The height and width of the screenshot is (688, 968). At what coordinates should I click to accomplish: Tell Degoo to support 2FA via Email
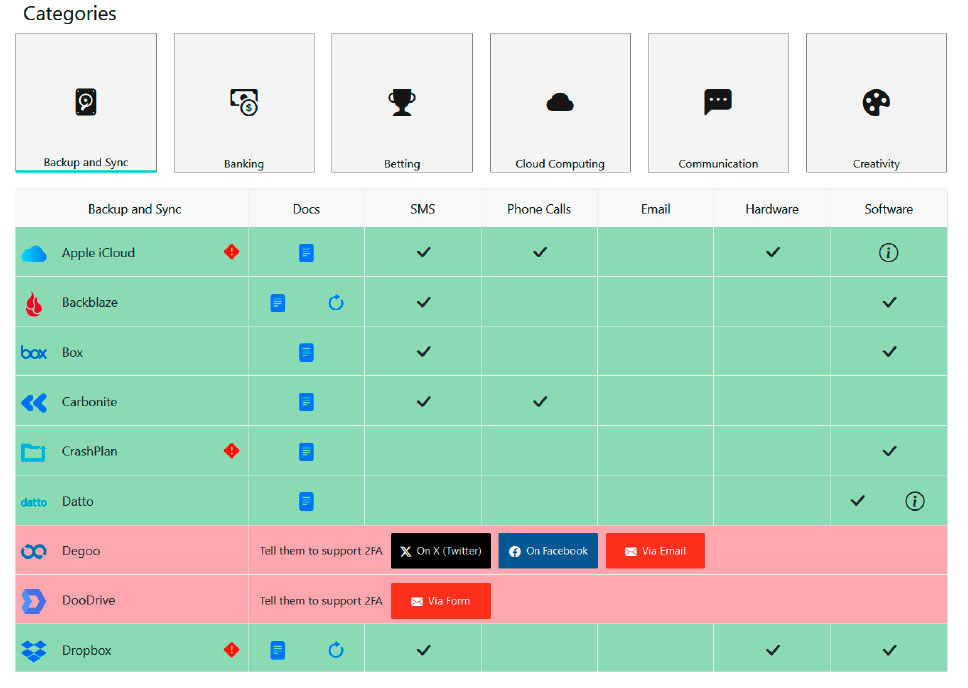pyautogui.click(x=655, y=551)
